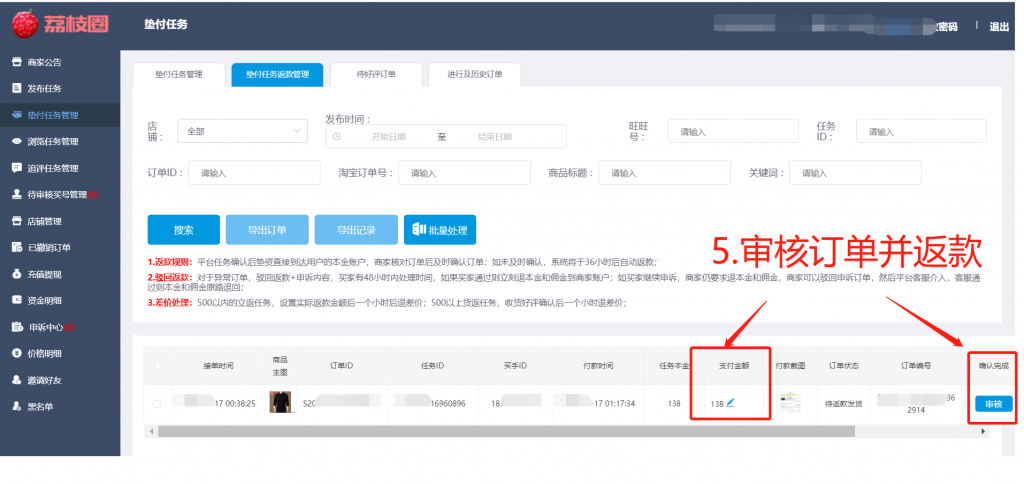Click the 批量处理 button
This screenshot has height=484, width=1024.
click(440, 230)
